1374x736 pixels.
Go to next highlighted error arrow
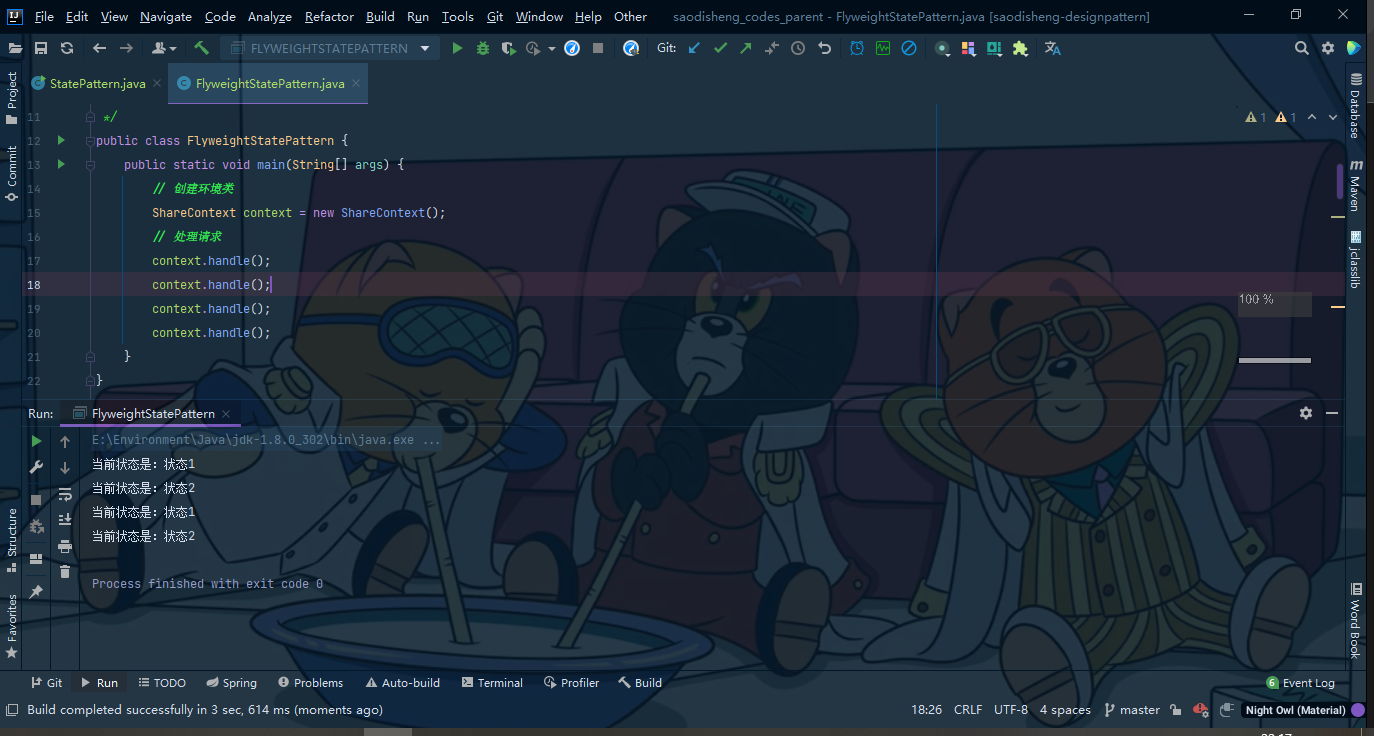[1333, 117]
